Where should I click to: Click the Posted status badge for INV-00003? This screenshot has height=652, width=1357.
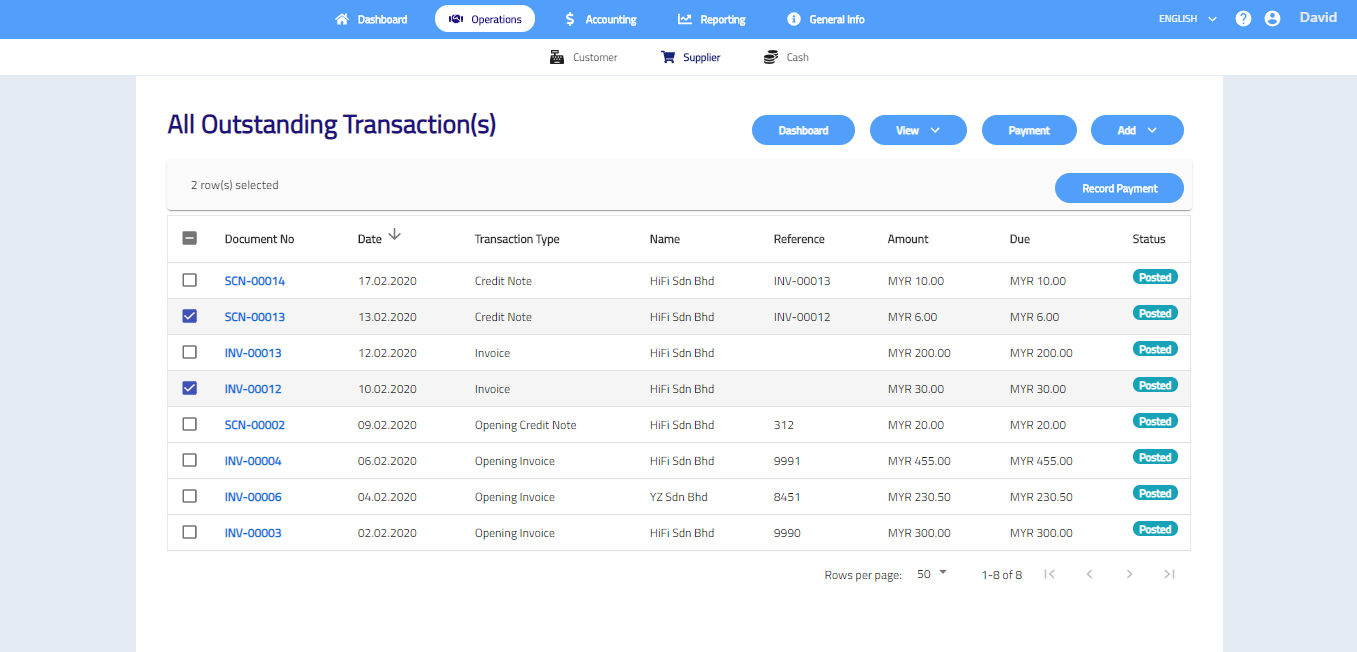point(1155,530)
